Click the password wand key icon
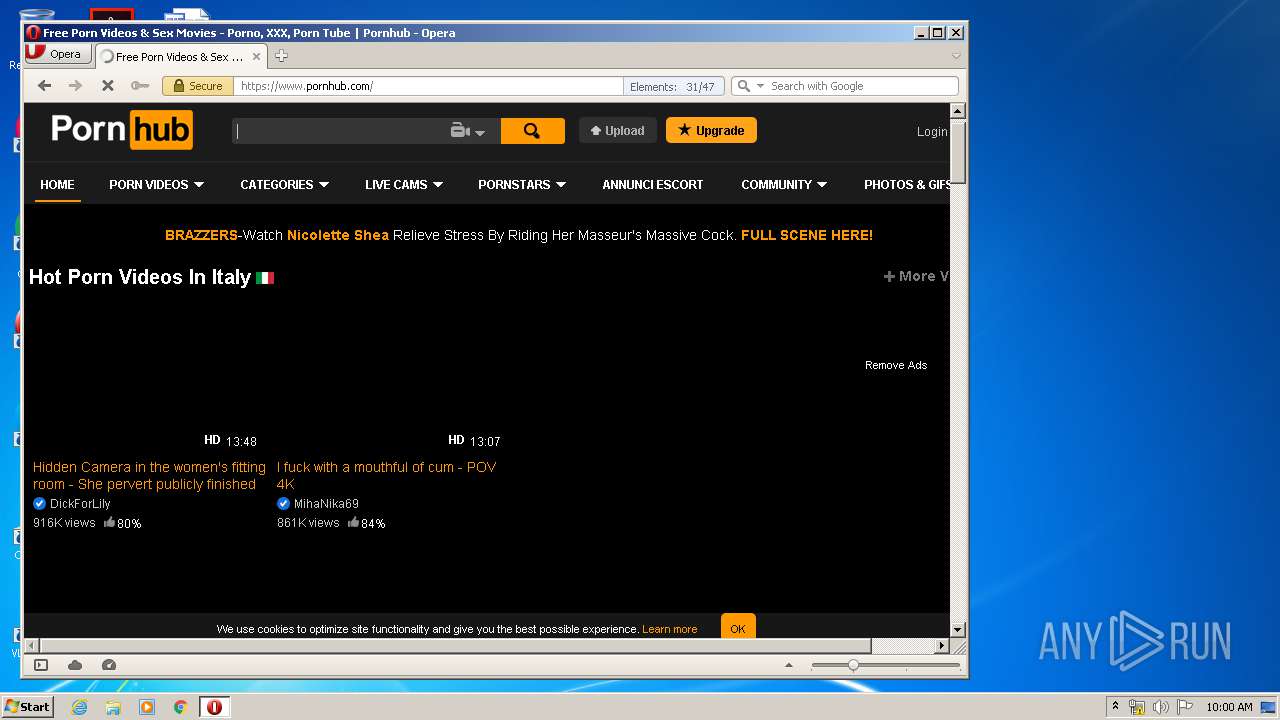 (140, 86)
